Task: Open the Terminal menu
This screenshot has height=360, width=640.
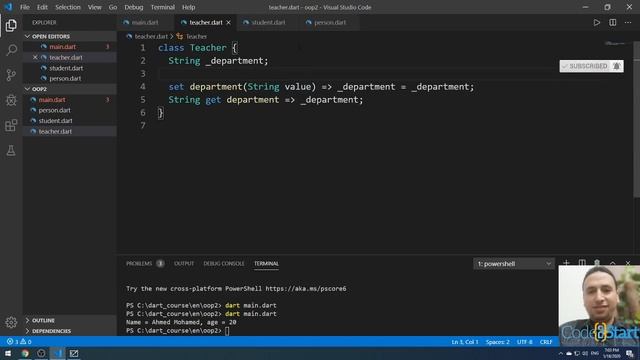Action: tap(162, 7)
